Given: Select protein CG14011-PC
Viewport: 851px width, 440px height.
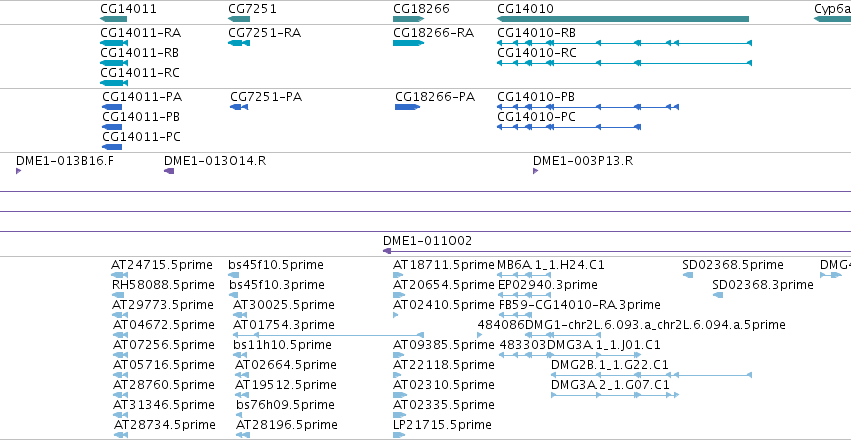Looking at the screenshot, I should click(142, 137).
